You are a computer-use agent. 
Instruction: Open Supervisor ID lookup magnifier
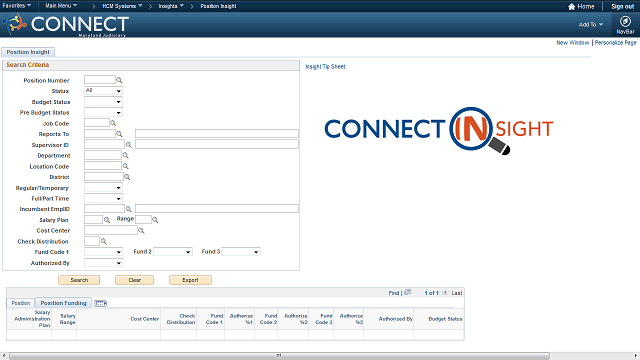(129, 145)
